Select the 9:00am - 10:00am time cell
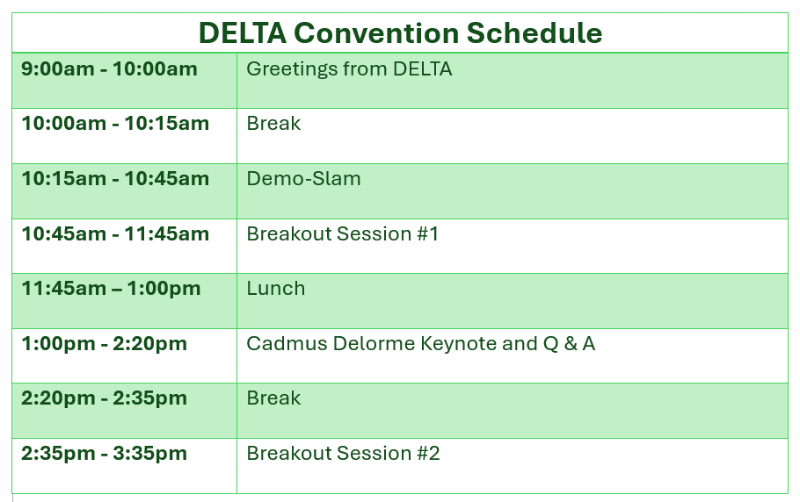The image size is (800, 502). 109,70
